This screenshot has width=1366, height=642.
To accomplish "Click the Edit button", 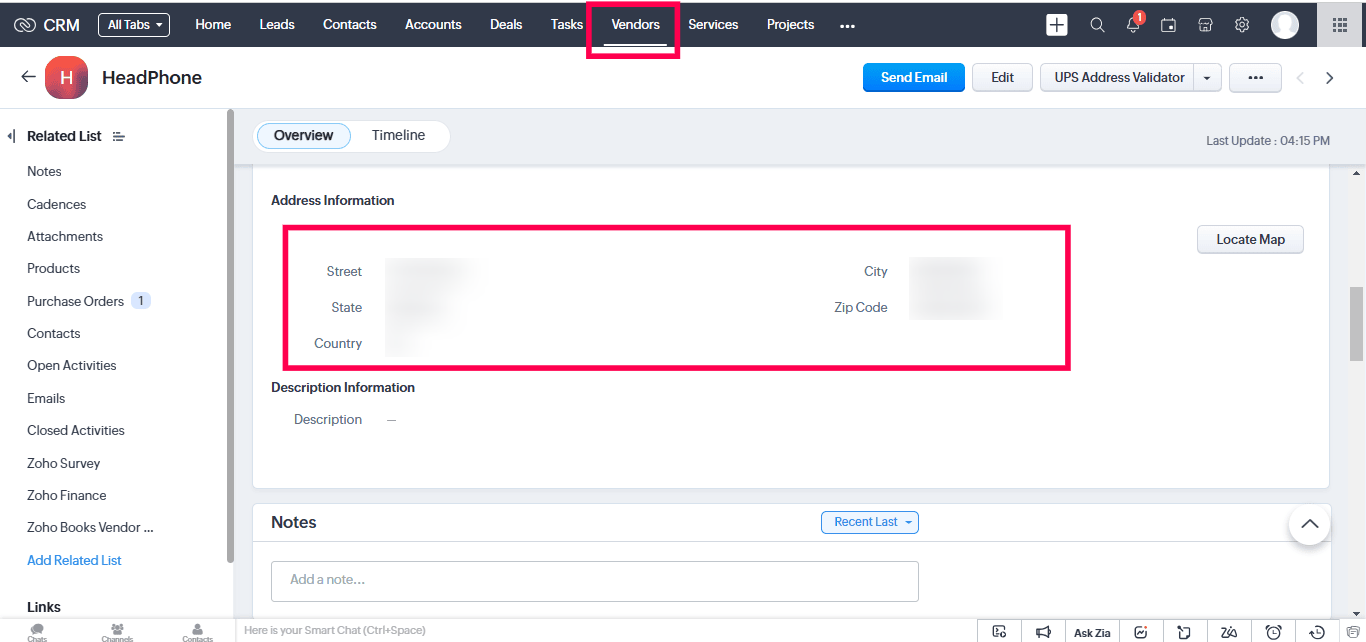I will click(x=1002, y=78).
